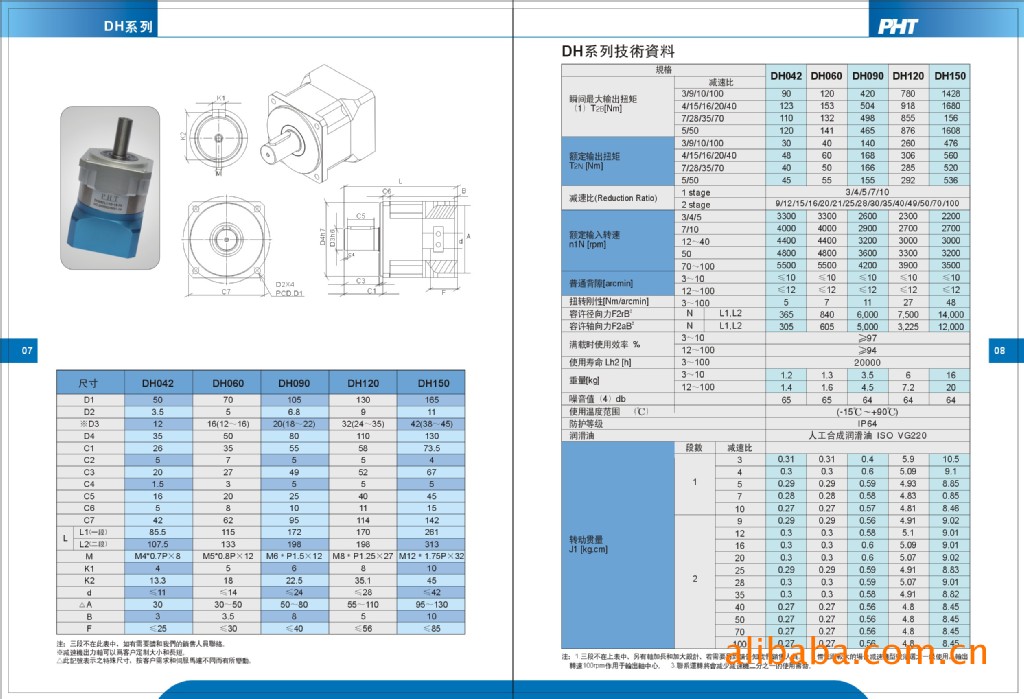Select the 尺寸 header in dimension table
Image resolution: width=1024 pixels, height=699 pixels.
89,383
